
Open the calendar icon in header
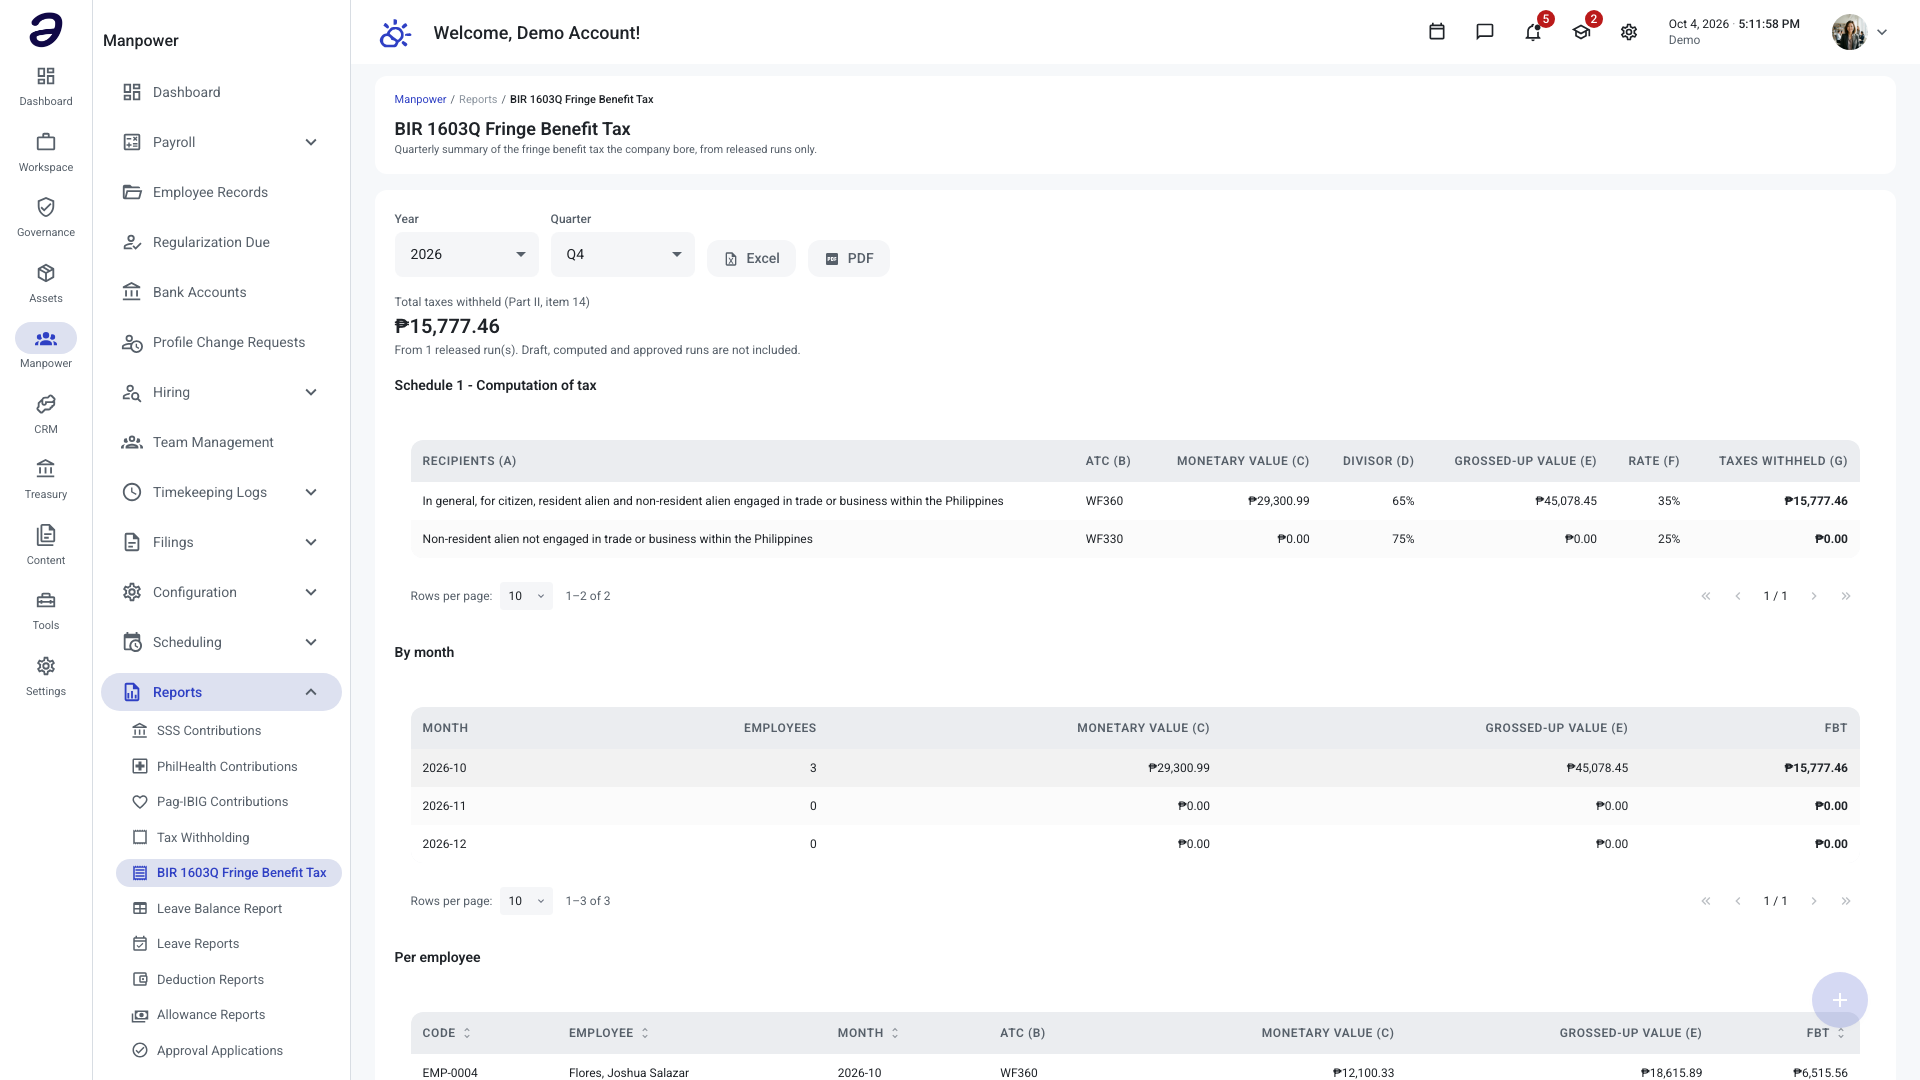pos(1437,32)
